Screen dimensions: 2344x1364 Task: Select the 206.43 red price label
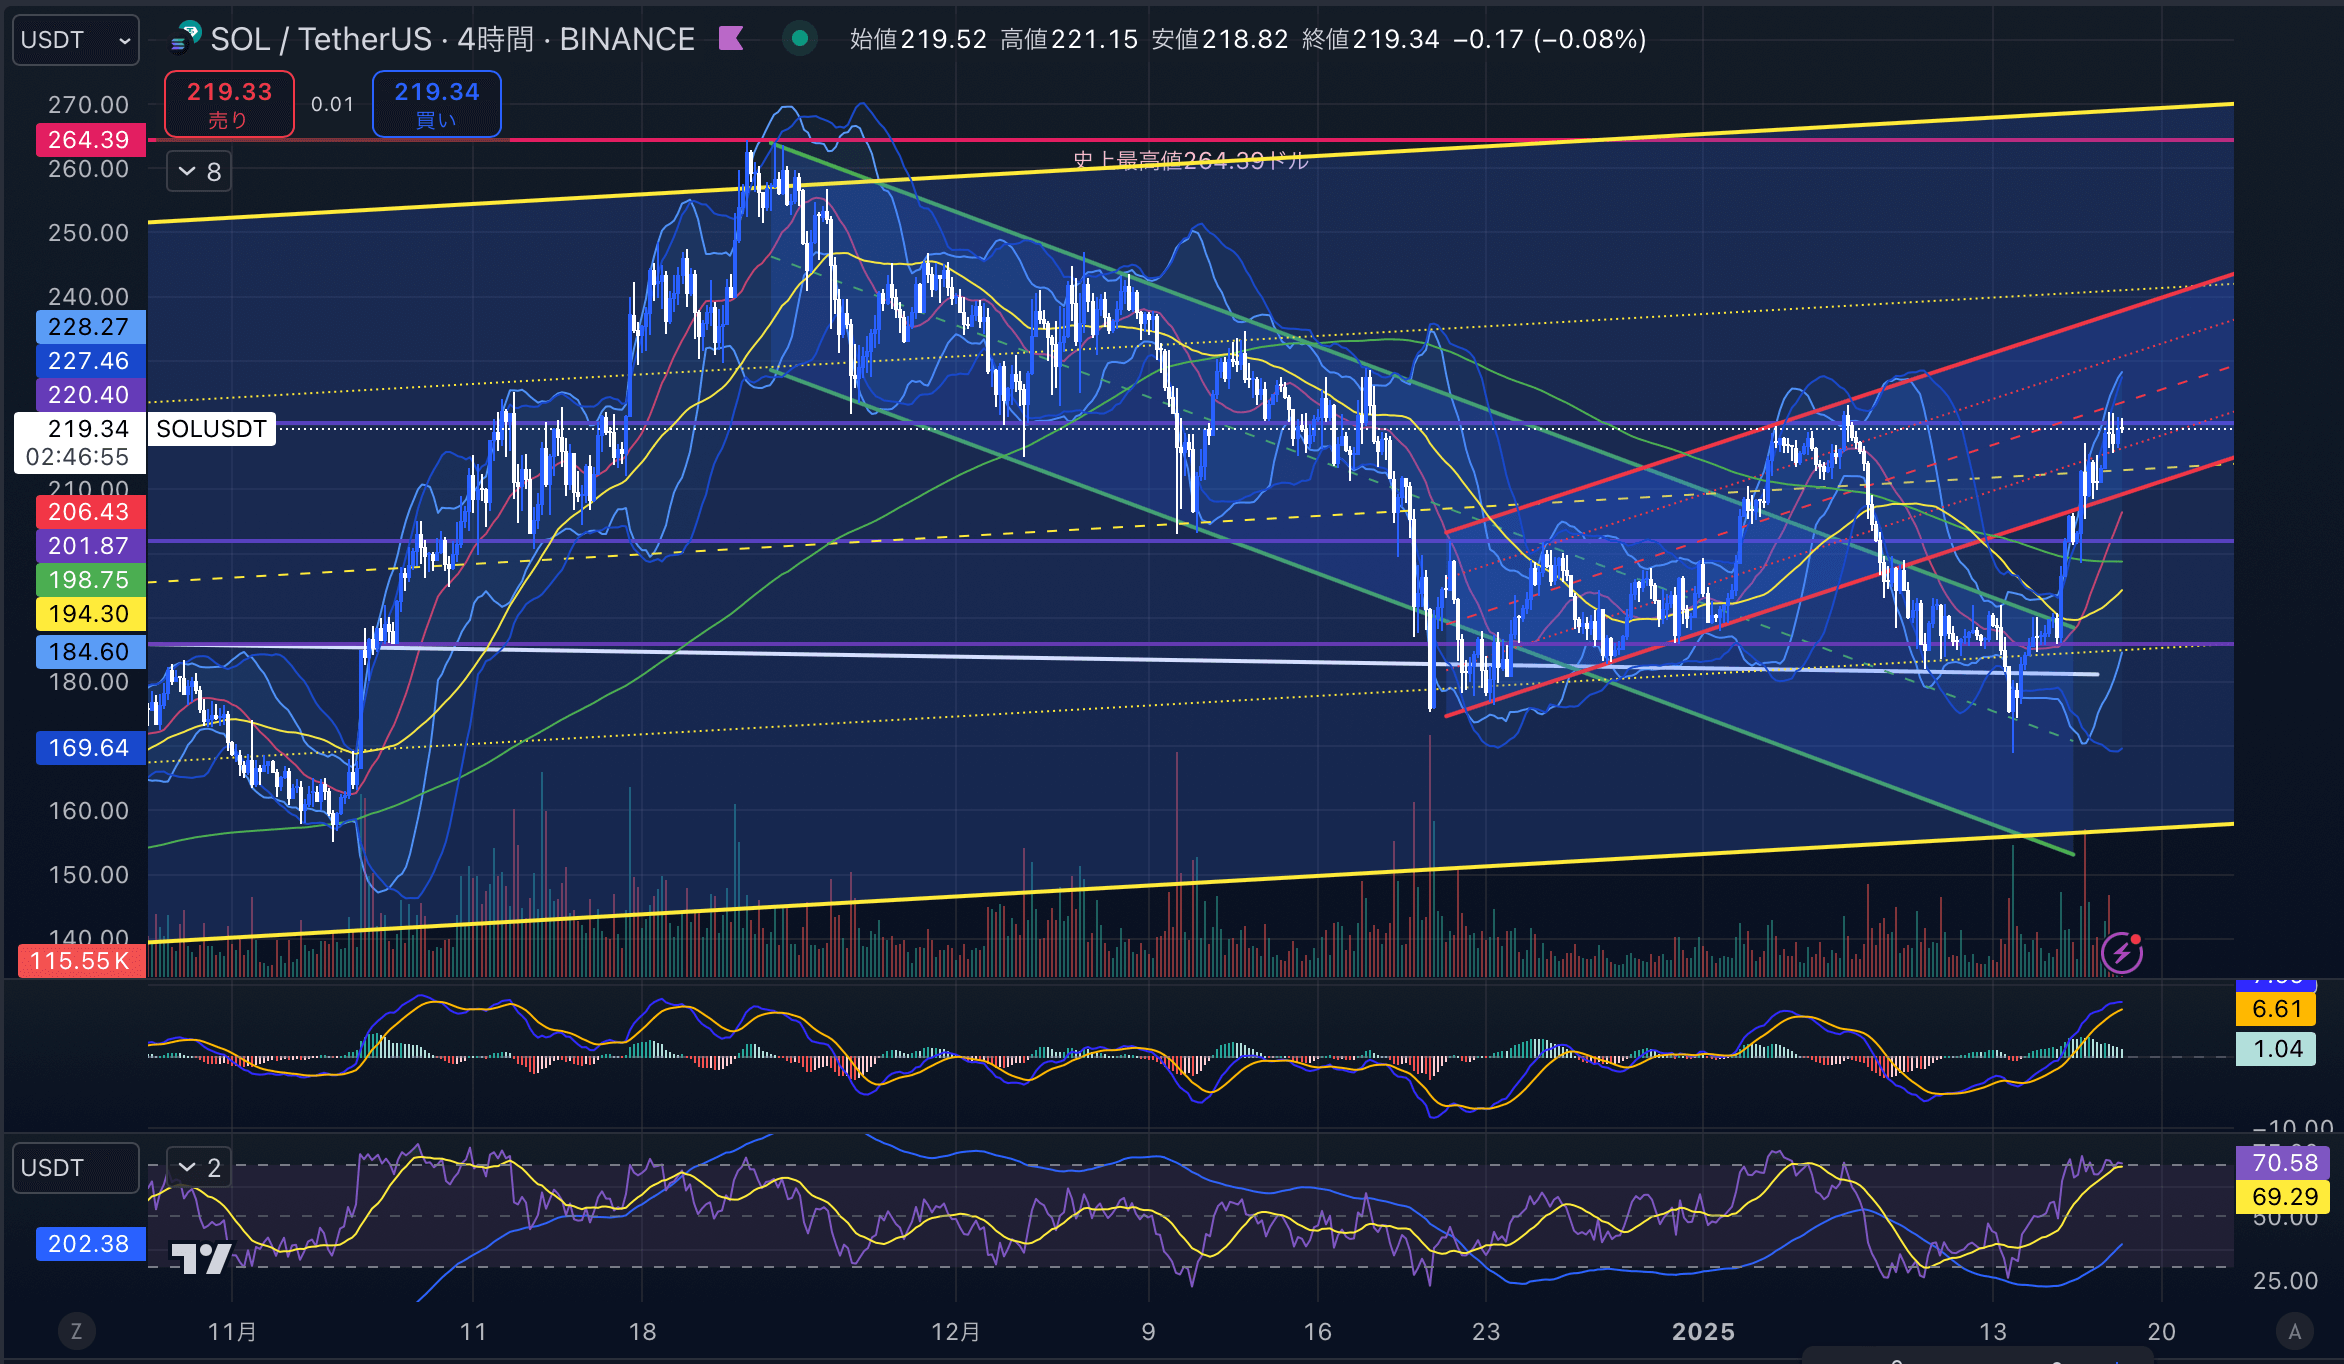[x=90, y=512]
